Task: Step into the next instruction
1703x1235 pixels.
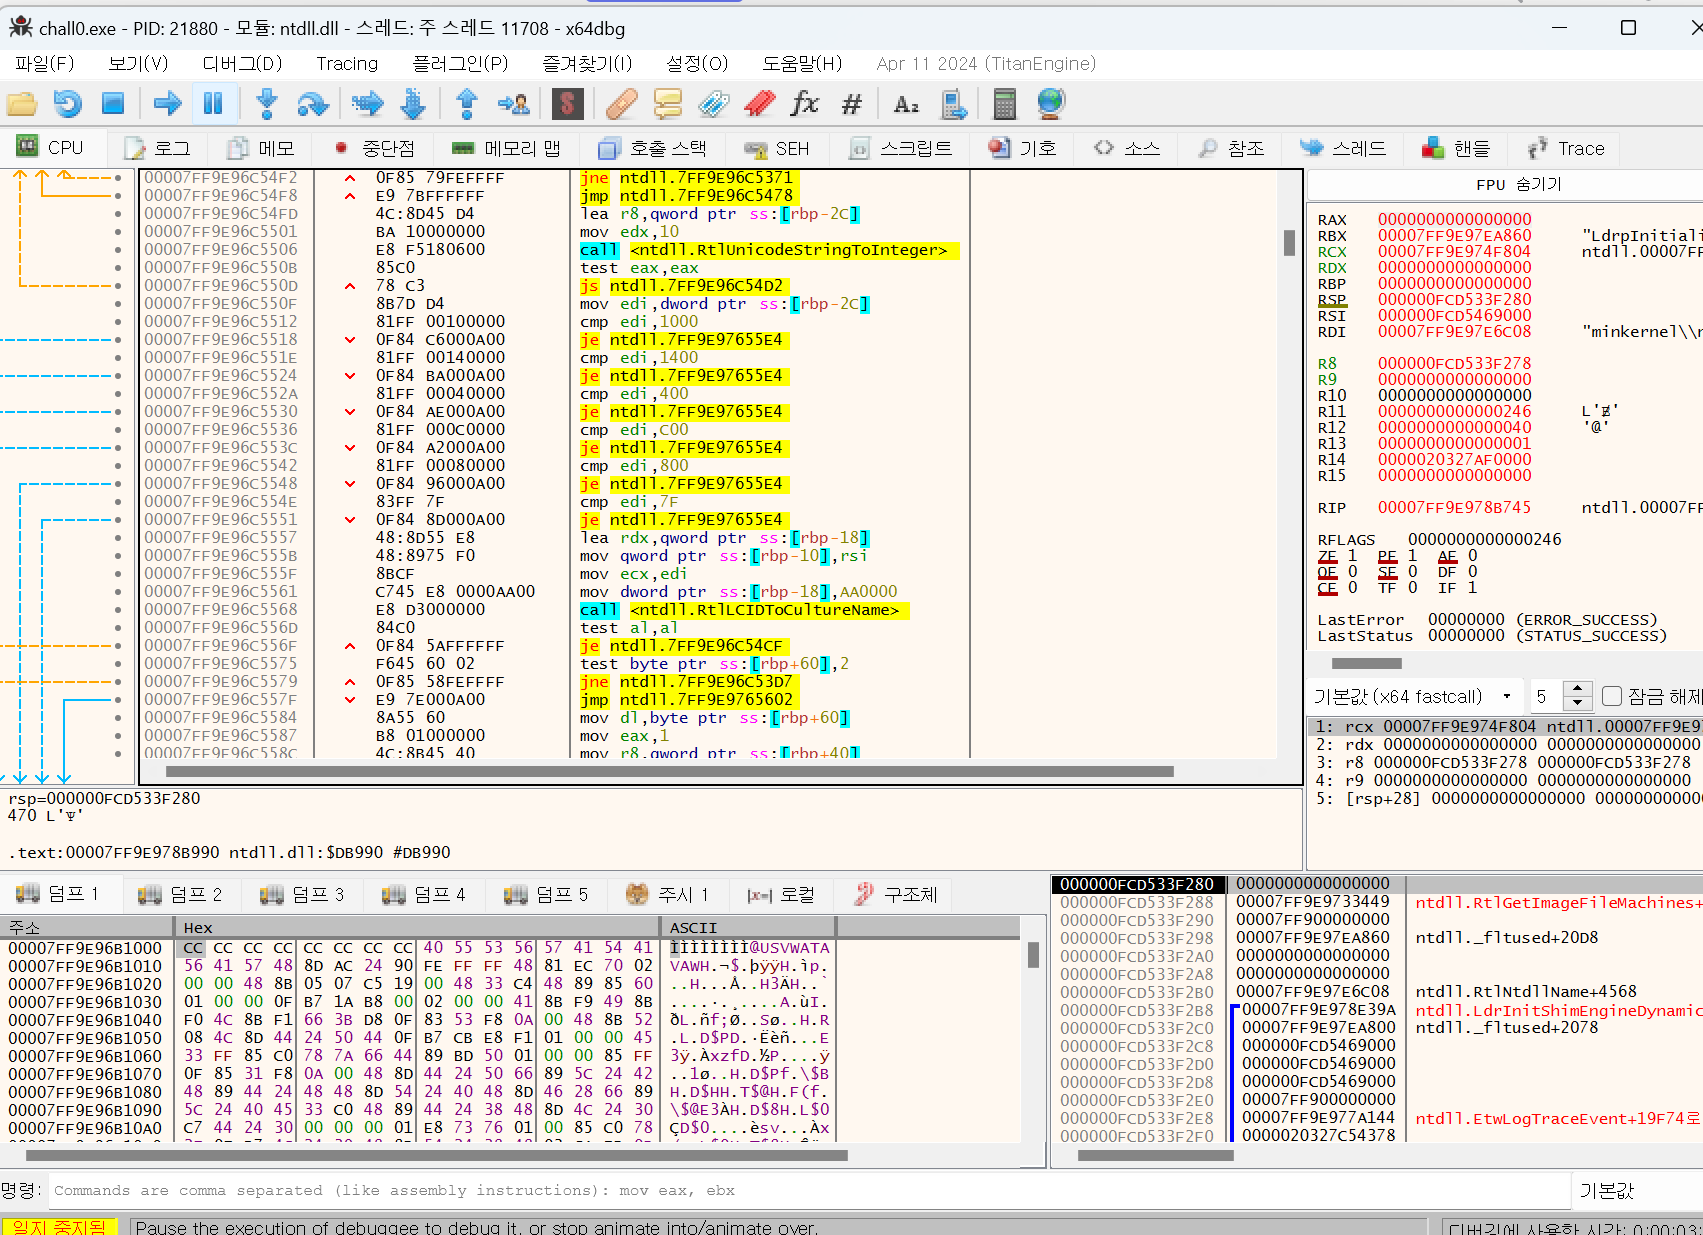Action: tap(265, 103)
